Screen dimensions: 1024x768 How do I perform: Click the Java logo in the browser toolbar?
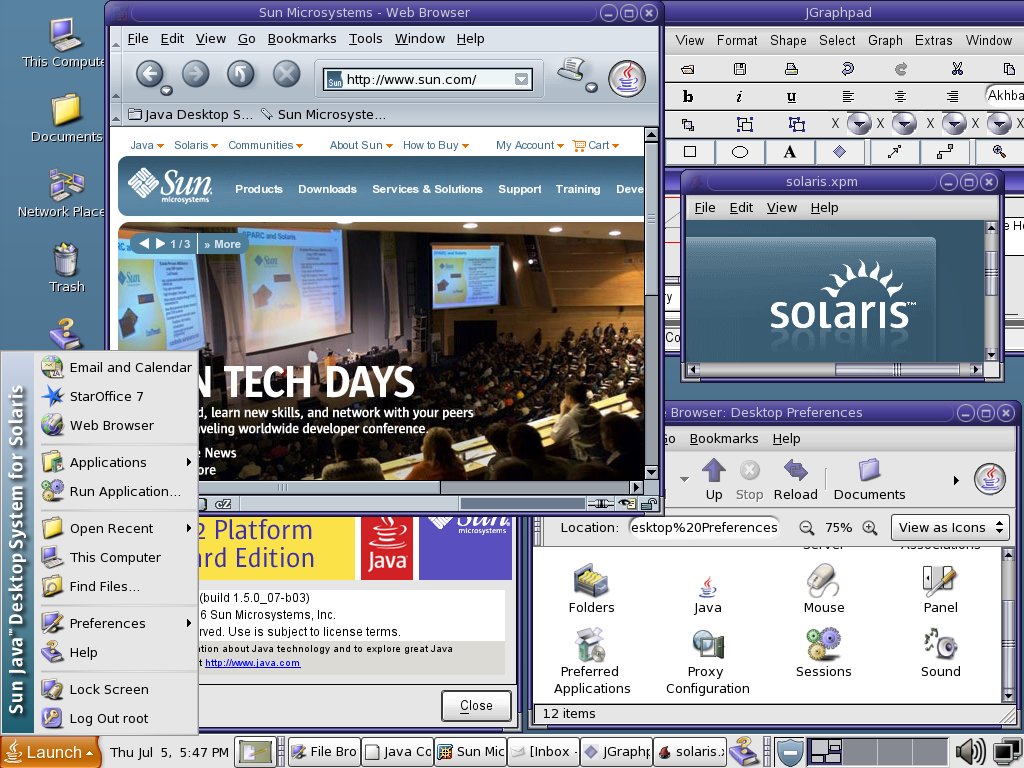[x=627, y=78]
